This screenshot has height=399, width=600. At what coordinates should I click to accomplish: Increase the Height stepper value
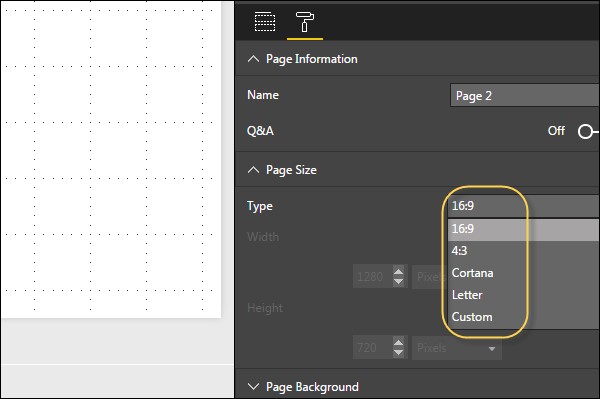(x=398, y=343)
